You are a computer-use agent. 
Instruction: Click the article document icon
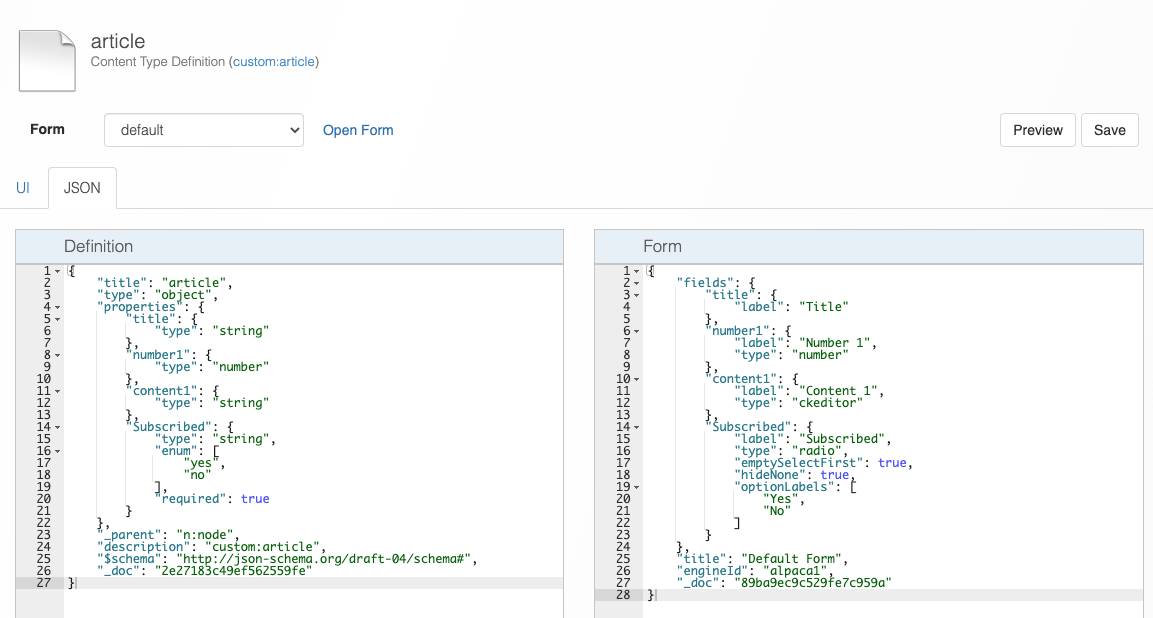(x=47, y=60)
